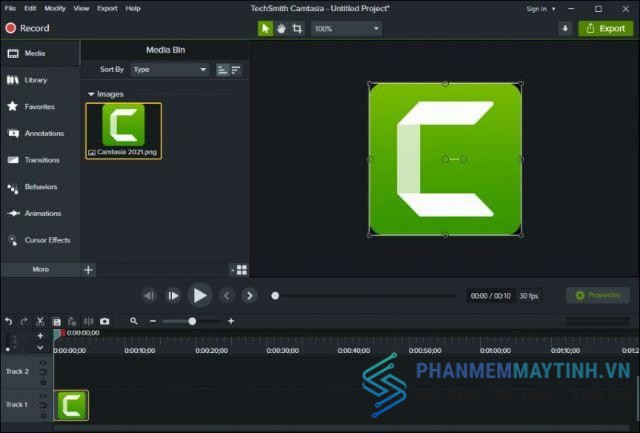Collapse the Images section
This screenshot has width=640, height=433.
pyautogui.click(x=91, y=94)
